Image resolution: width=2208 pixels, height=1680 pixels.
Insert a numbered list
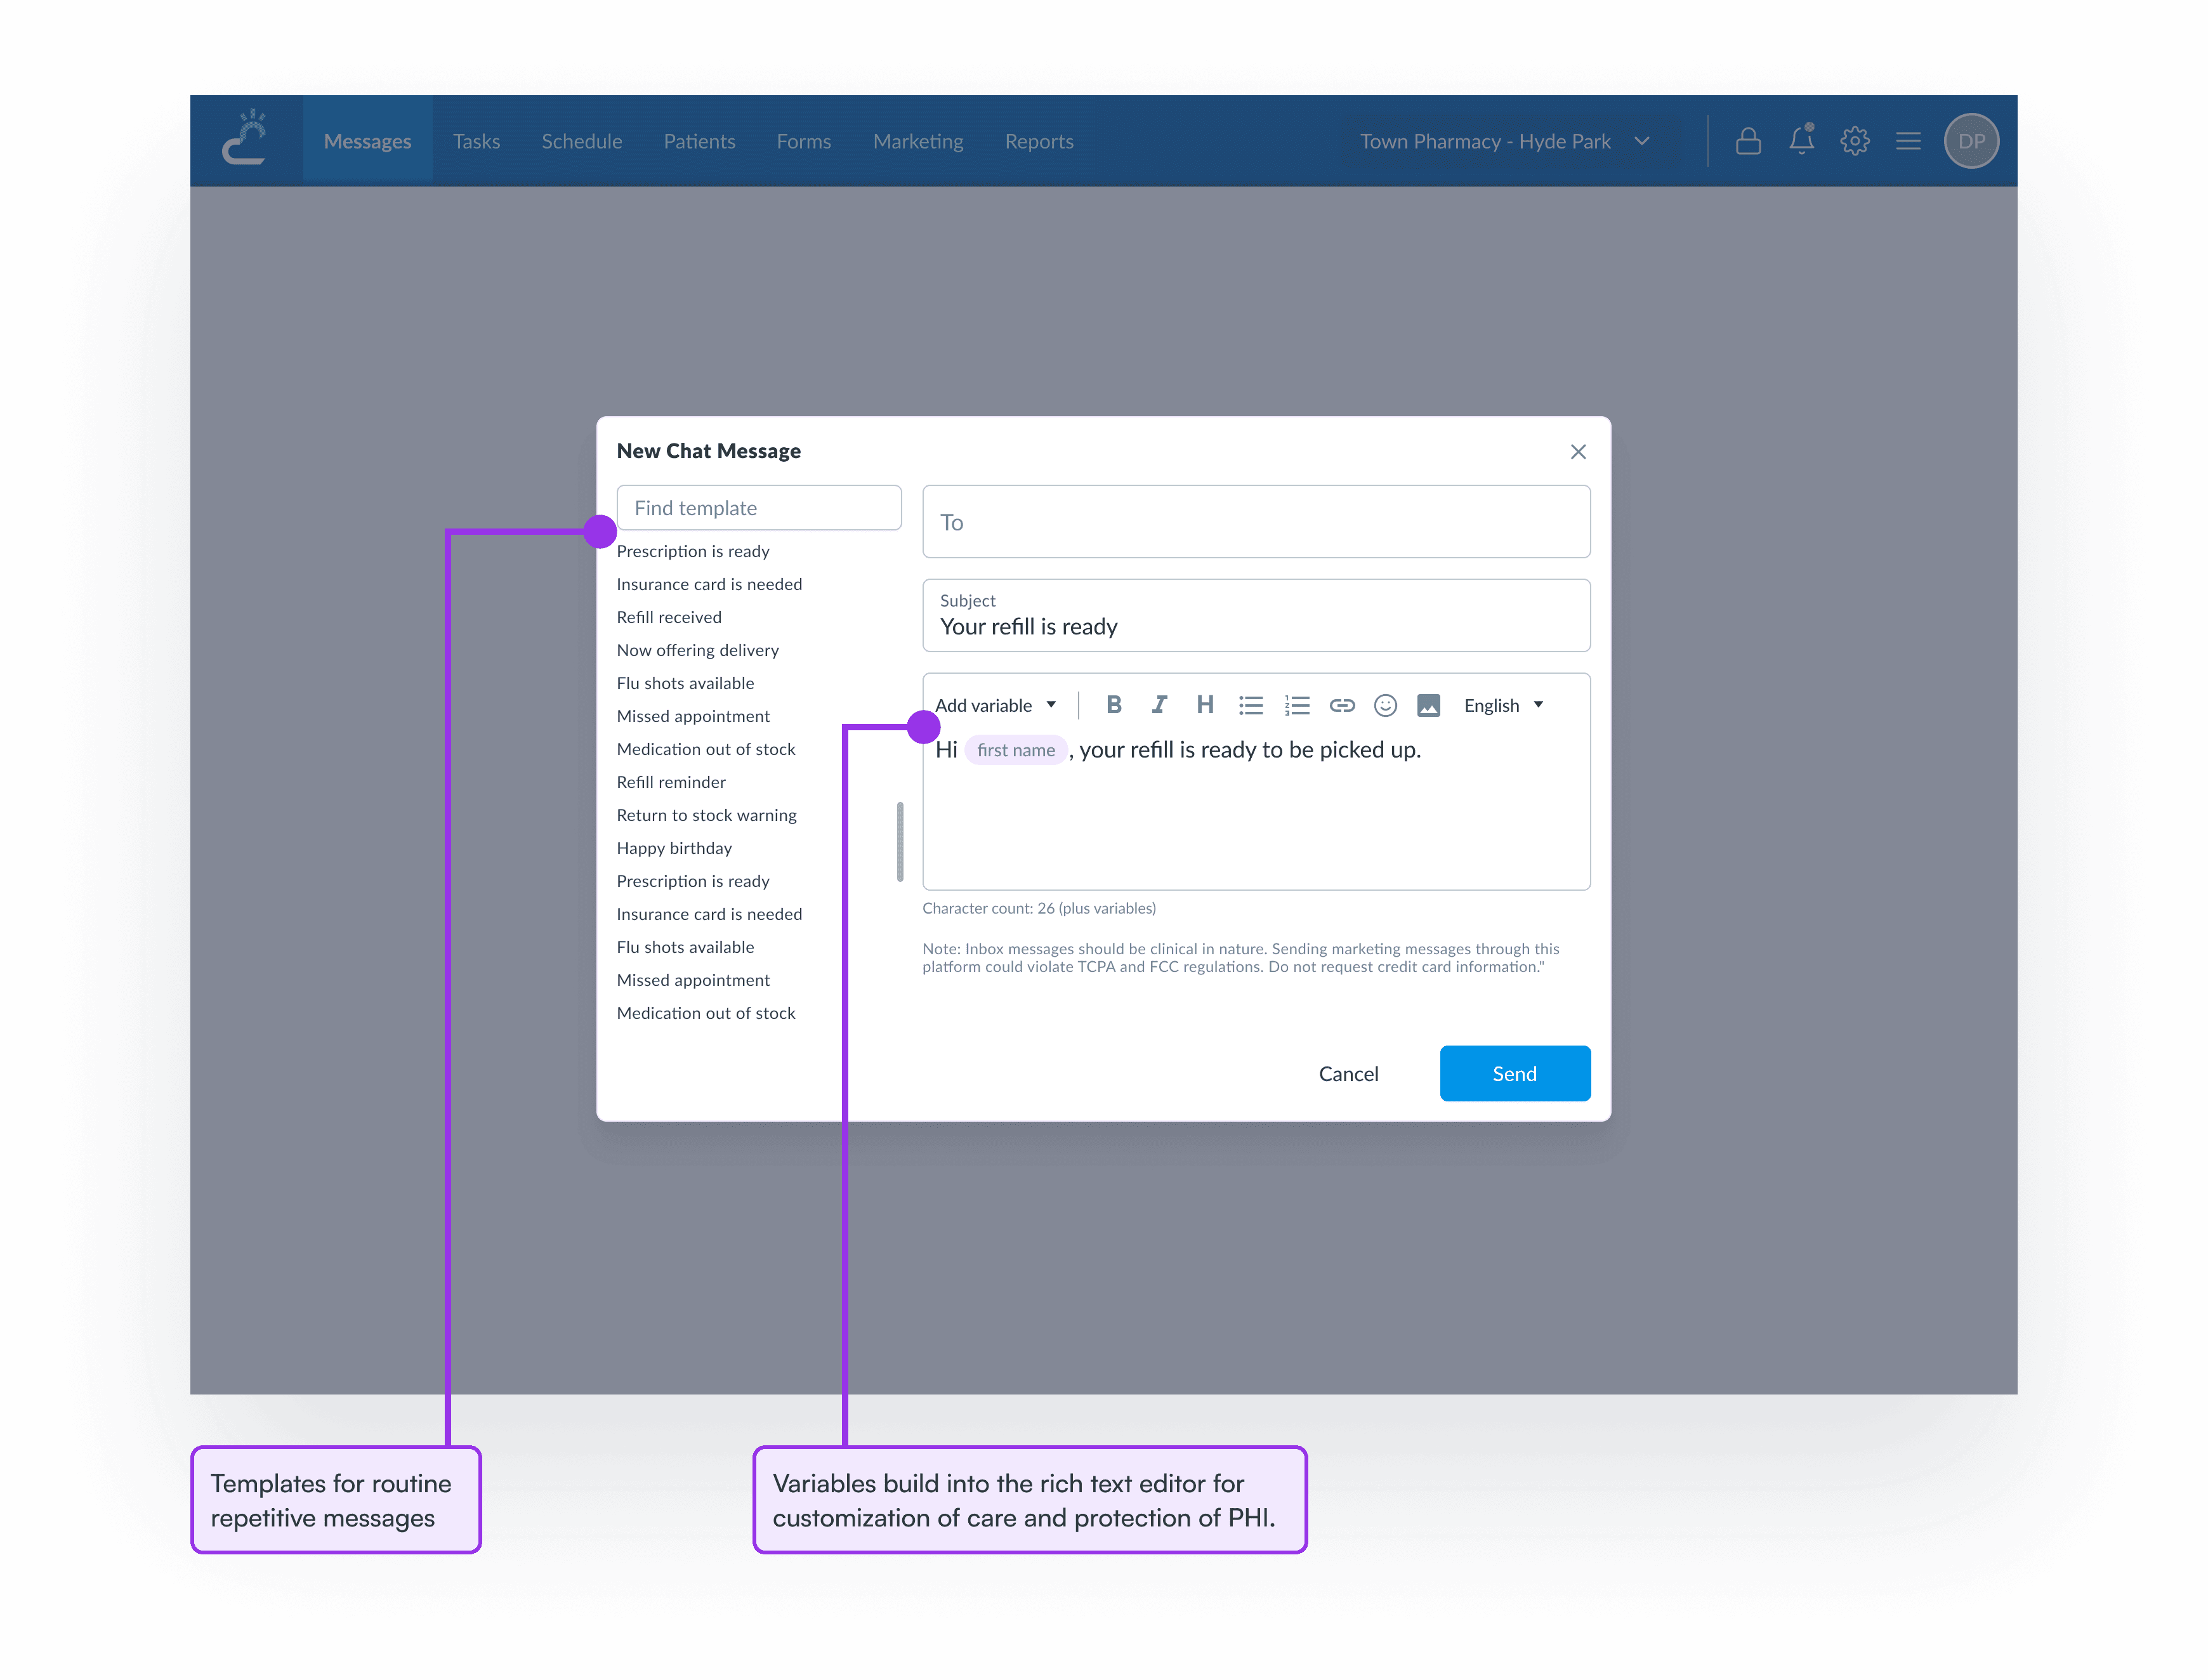1296,705
